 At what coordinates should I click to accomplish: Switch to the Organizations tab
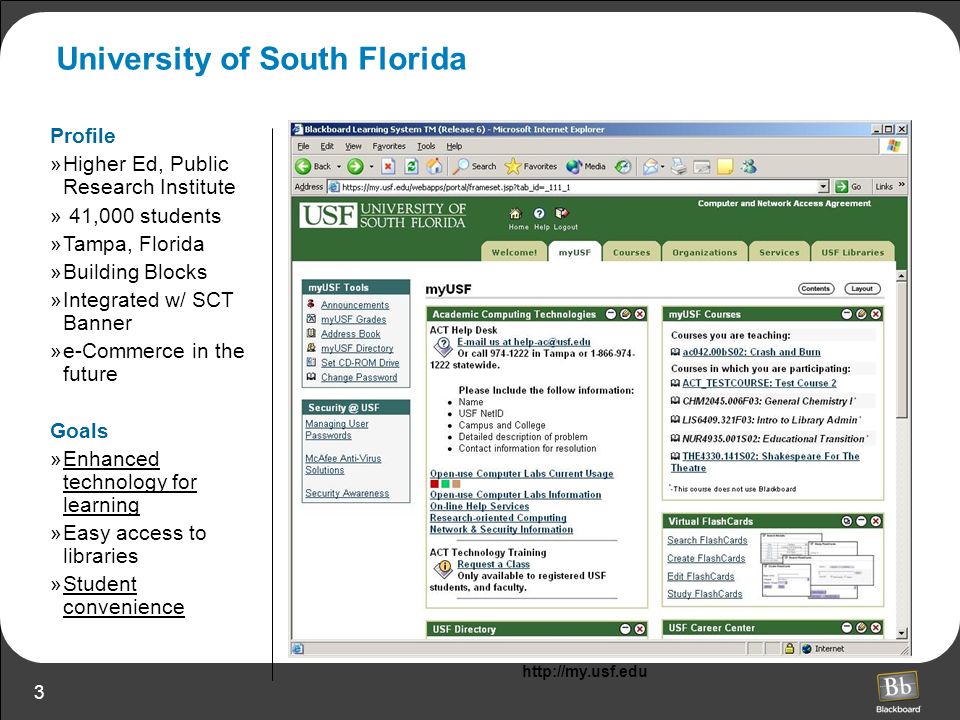(705, 252)
